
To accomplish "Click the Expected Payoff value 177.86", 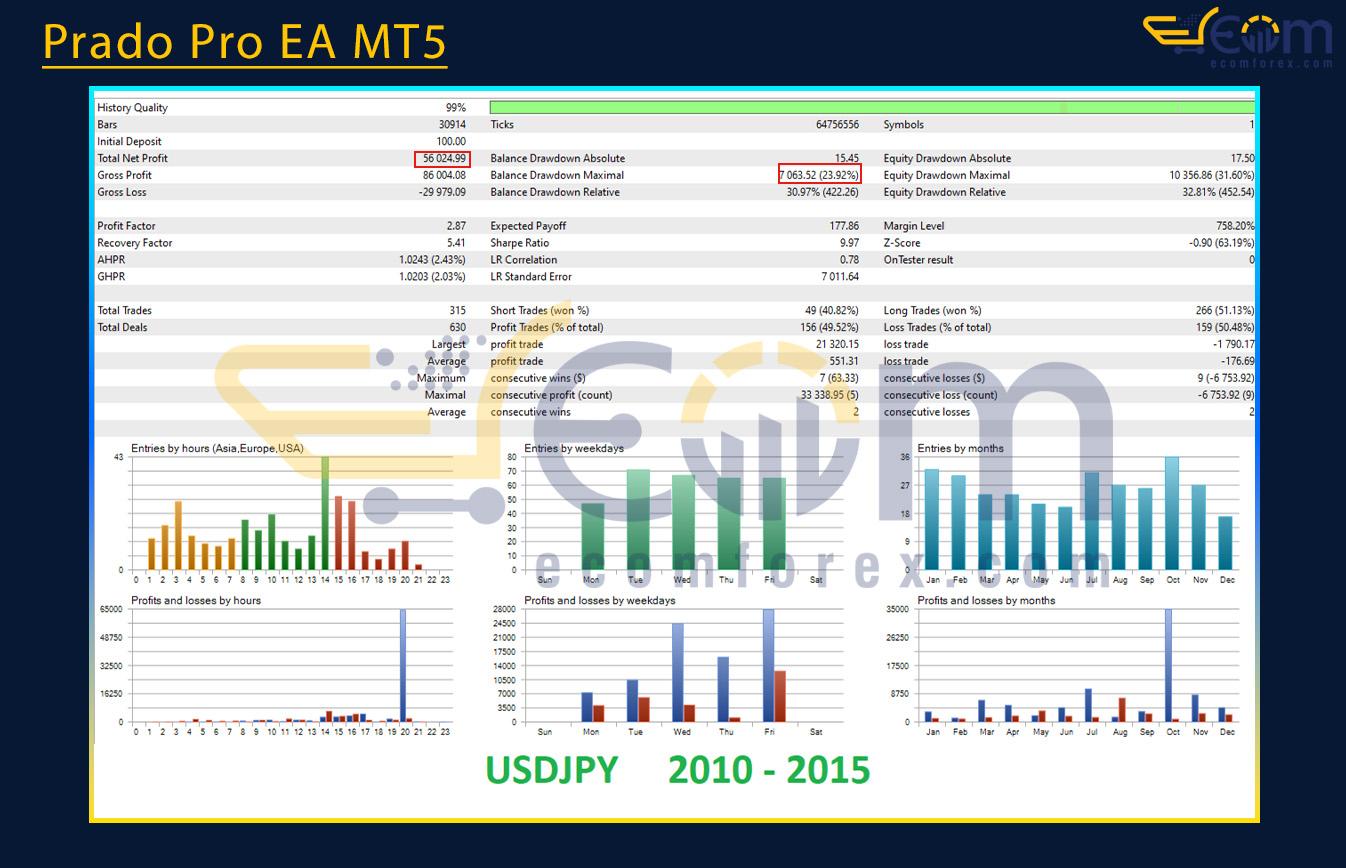I will pos(844,226).
